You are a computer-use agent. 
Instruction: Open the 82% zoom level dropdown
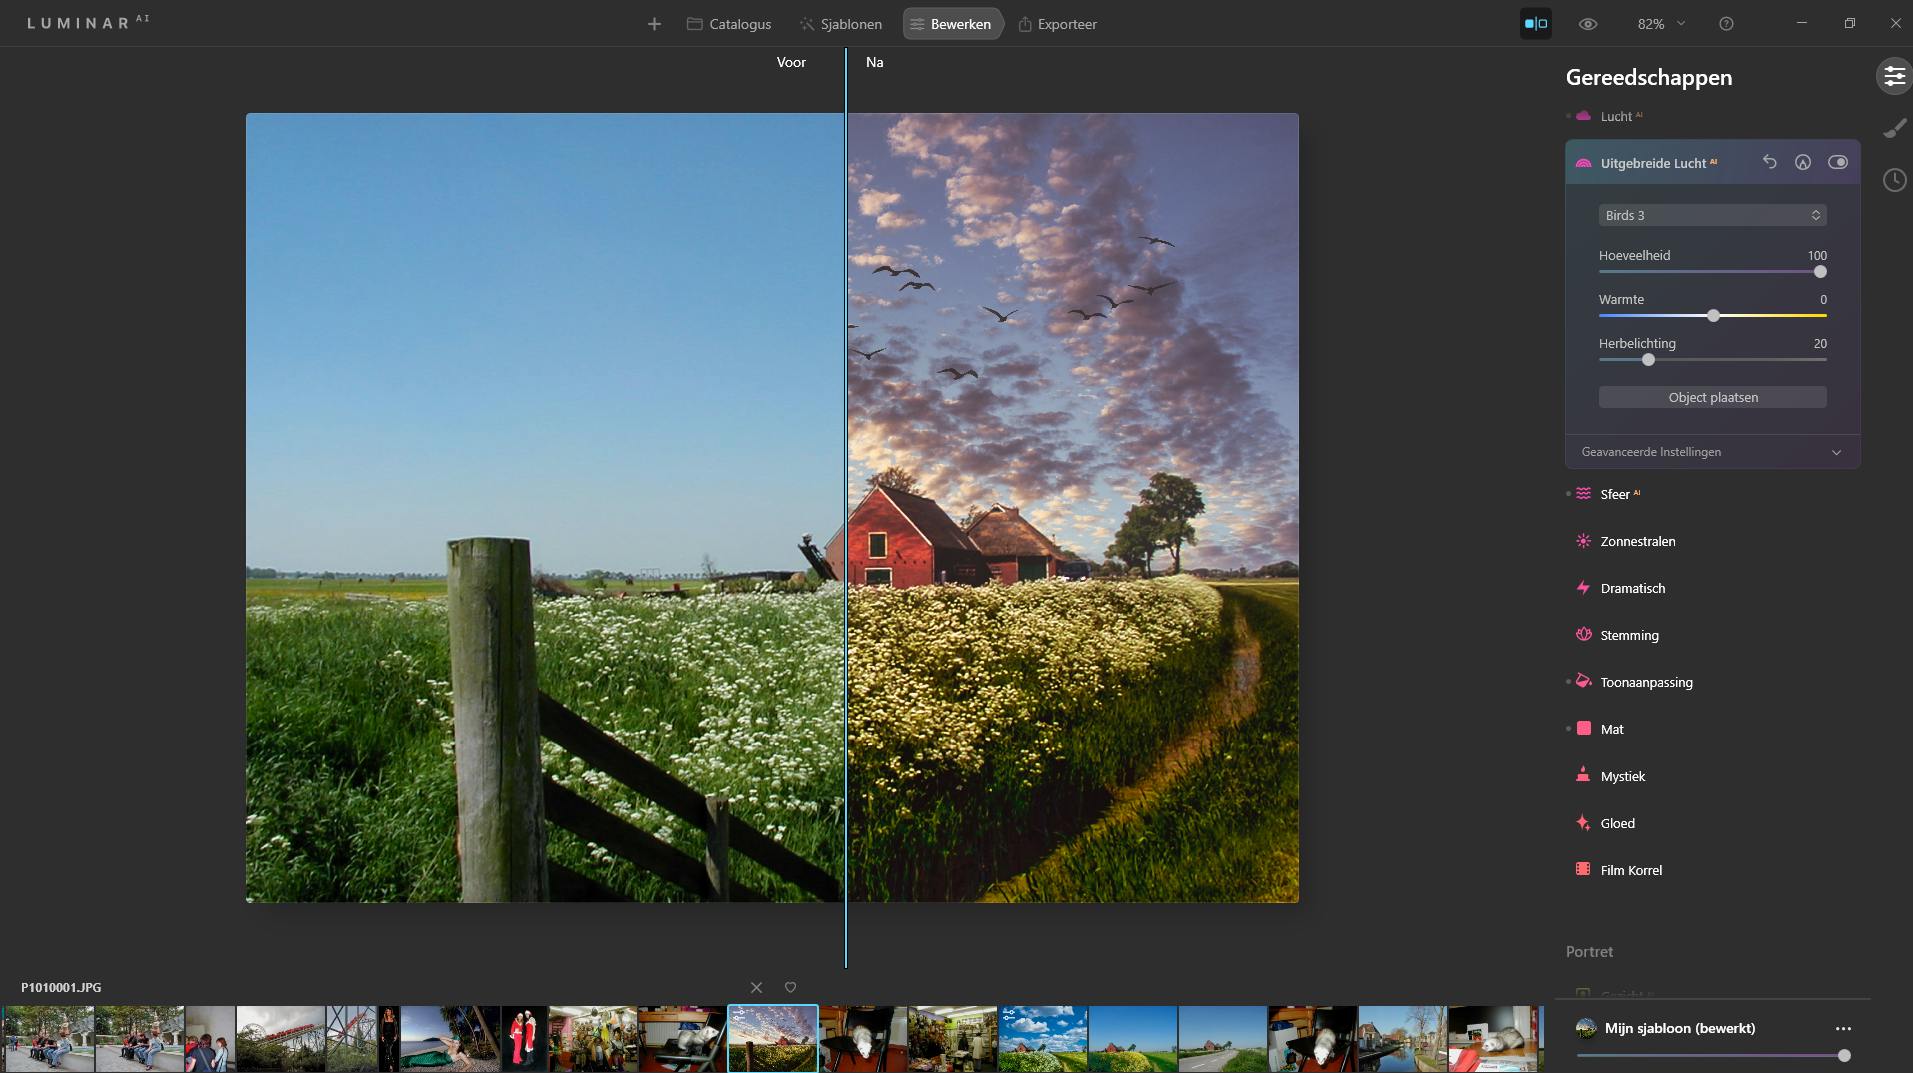point(1660,24)
